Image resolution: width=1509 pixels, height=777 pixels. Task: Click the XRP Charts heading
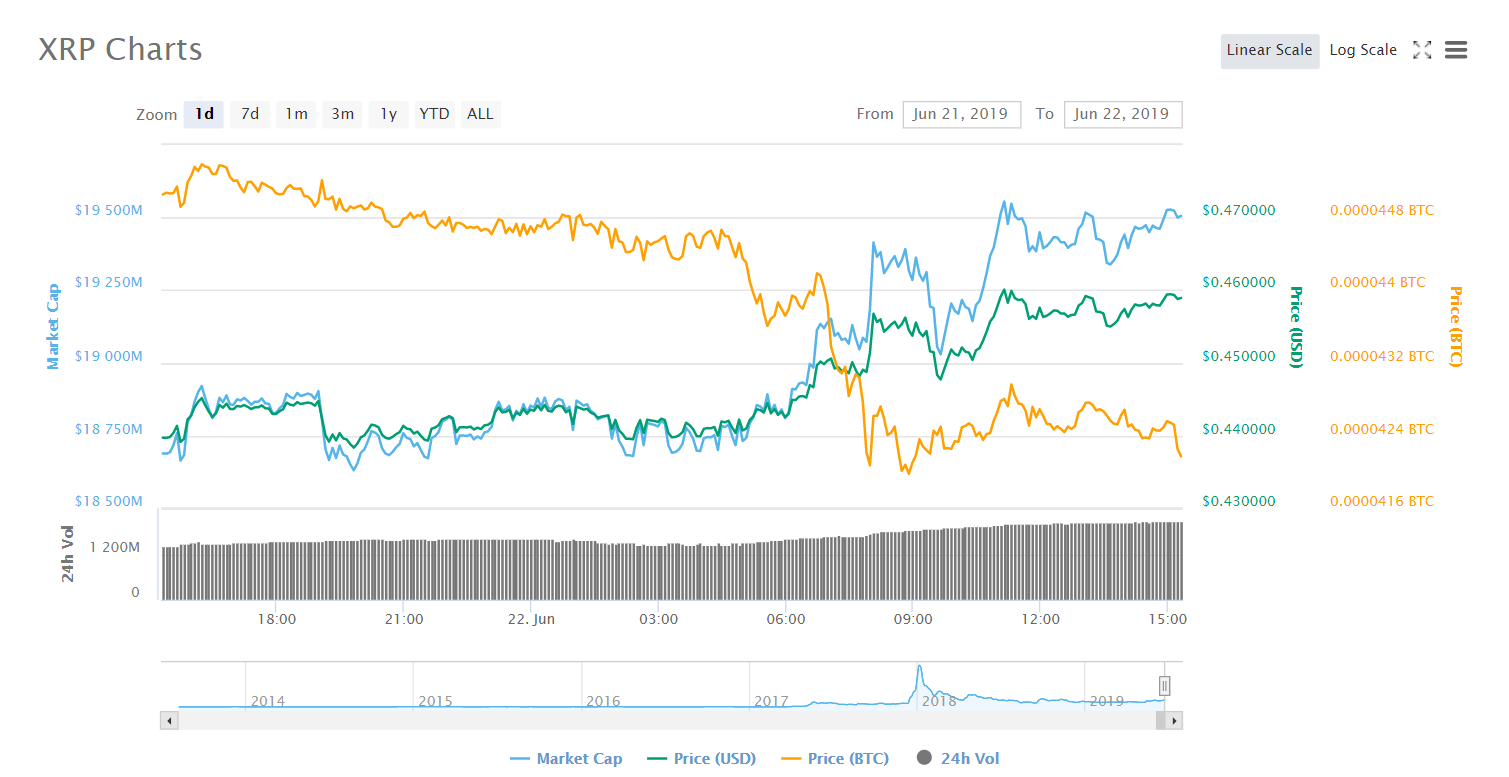[x=120, y=49]
